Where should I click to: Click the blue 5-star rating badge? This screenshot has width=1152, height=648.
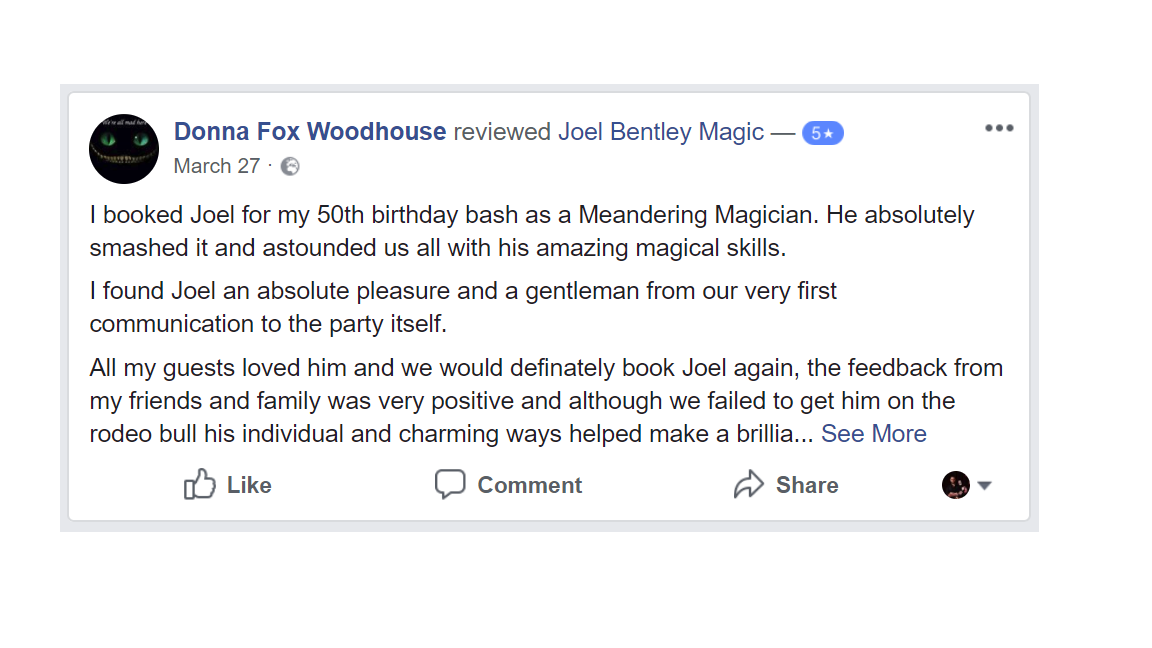click(822, 133)
